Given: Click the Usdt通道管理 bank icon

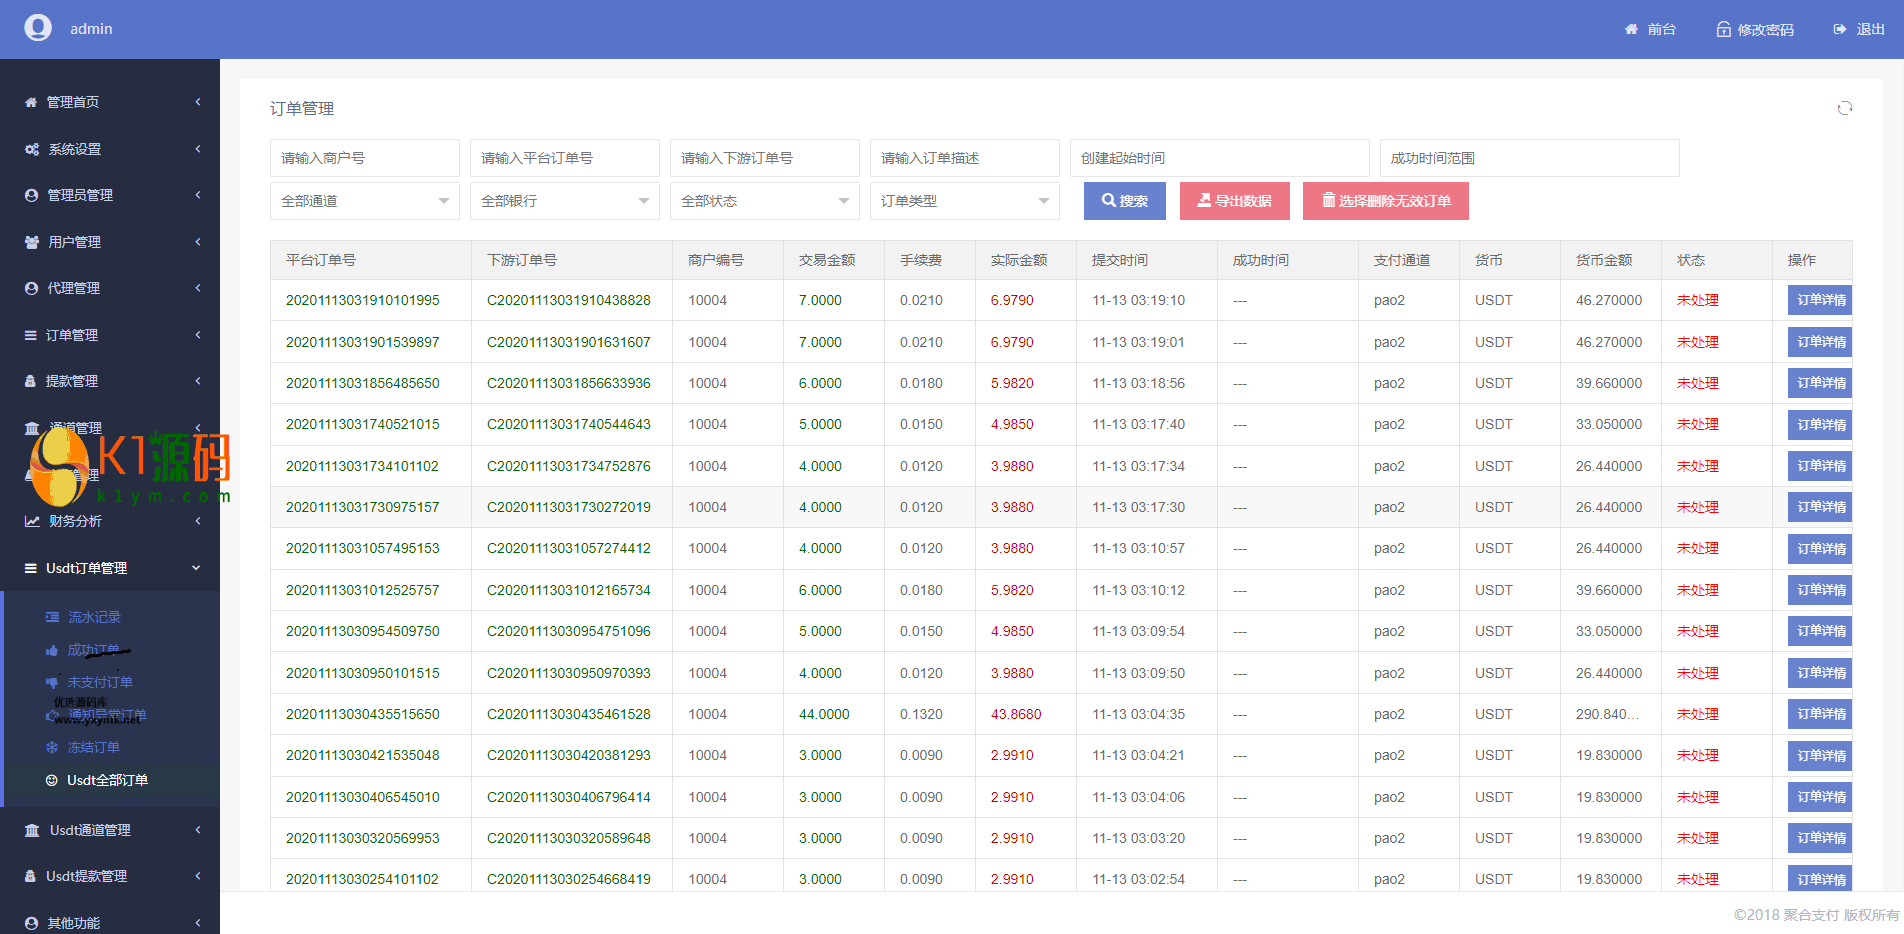Looking at the screenshot, I should click(x=32, y=830).
